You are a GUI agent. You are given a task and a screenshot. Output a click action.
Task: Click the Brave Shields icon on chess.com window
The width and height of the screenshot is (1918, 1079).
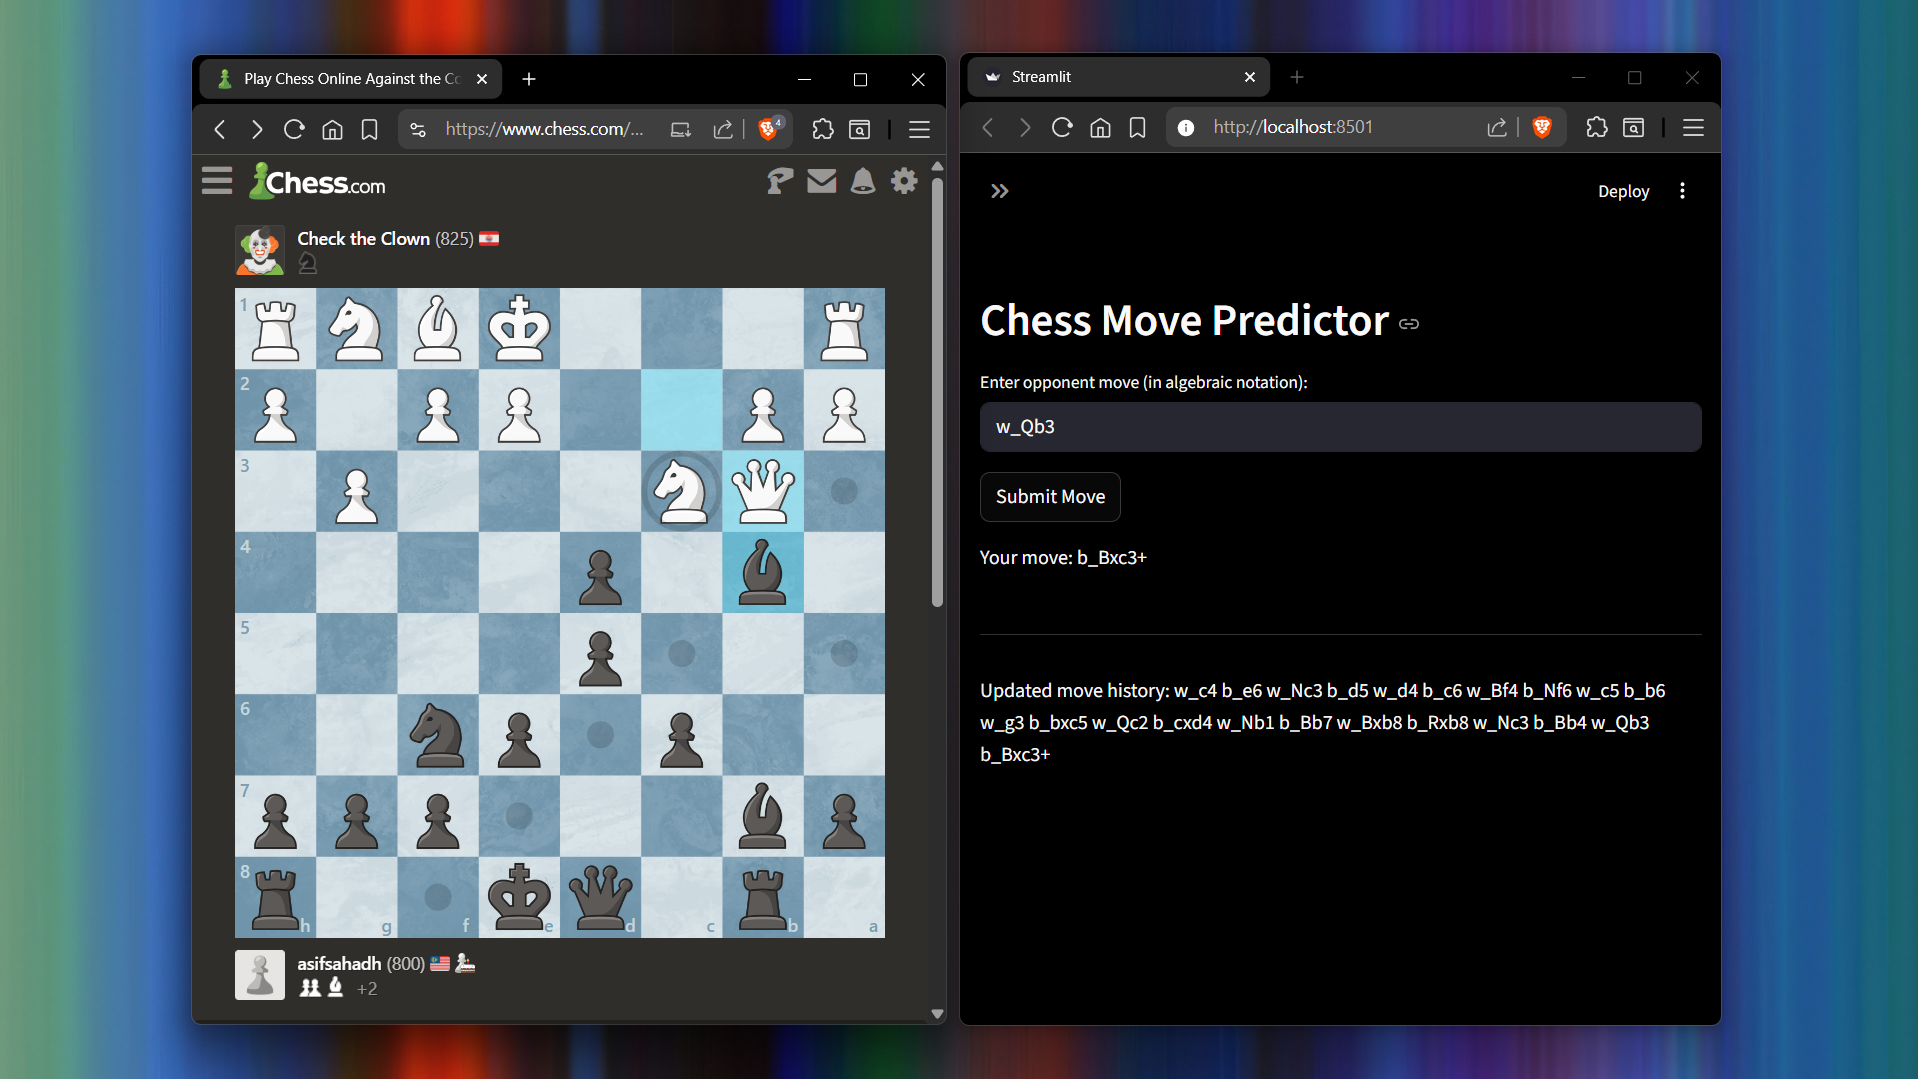click(x=768, y=129)
